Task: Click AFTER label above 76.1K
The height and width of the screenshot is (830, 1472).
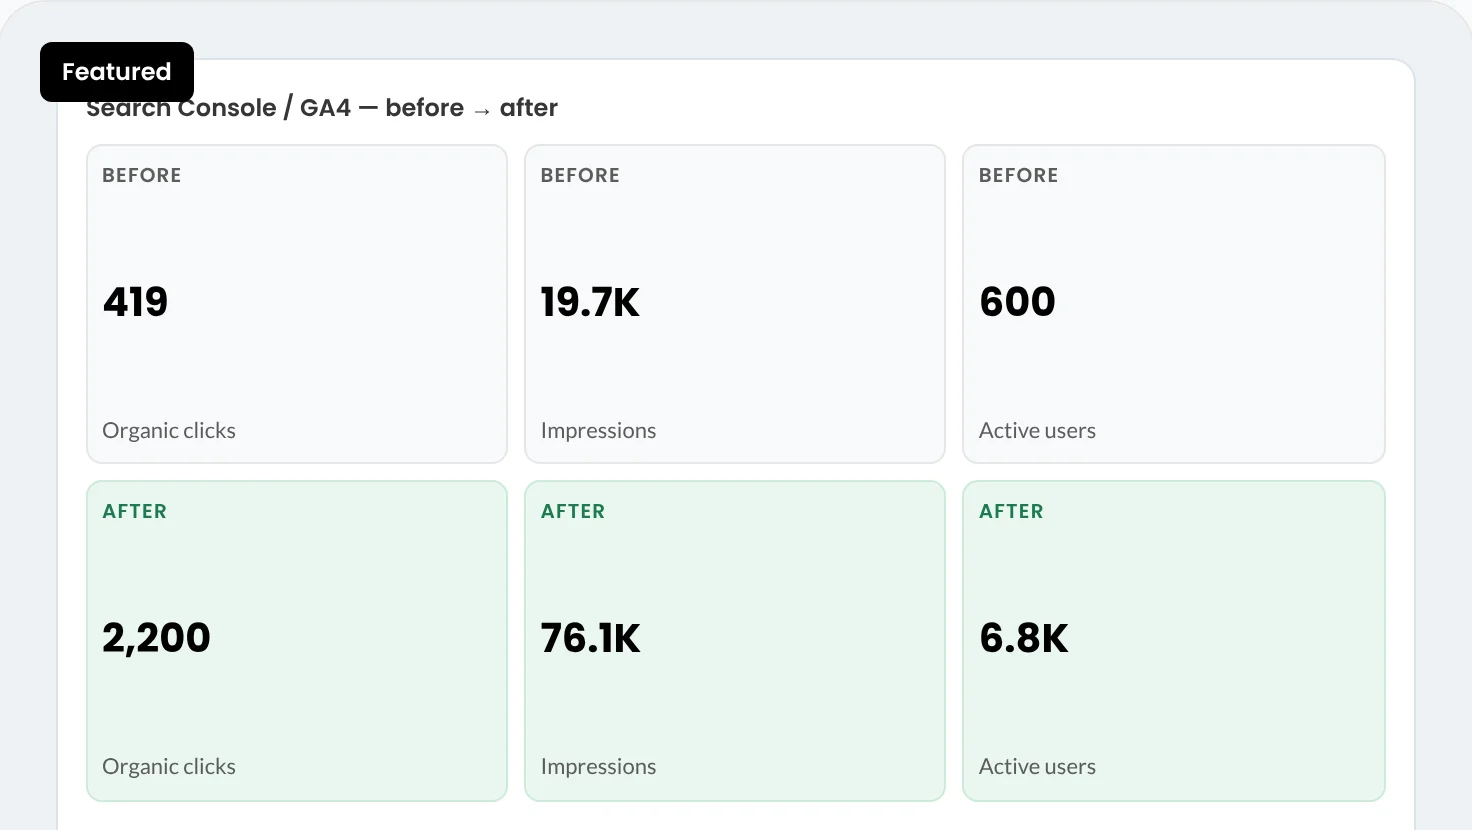Action: [573, 511]
